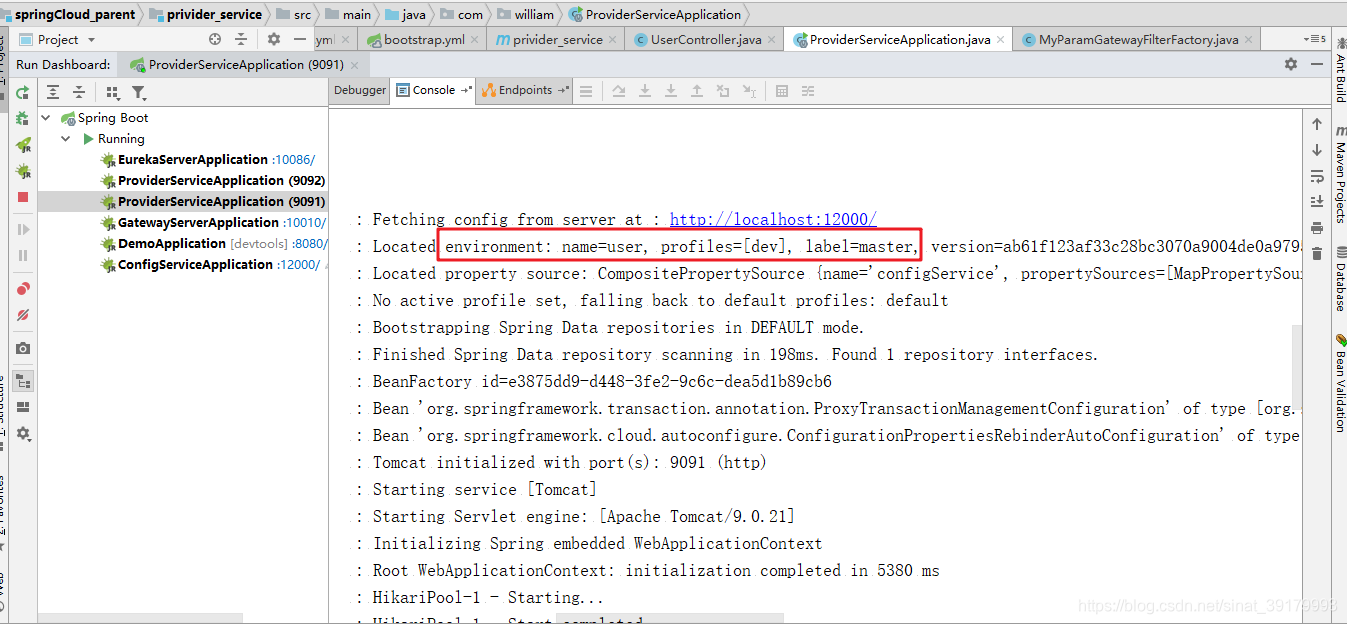Switch to the Endpoints tab
Viewport: 1347px width, 624px height.
tap(524, 90)
